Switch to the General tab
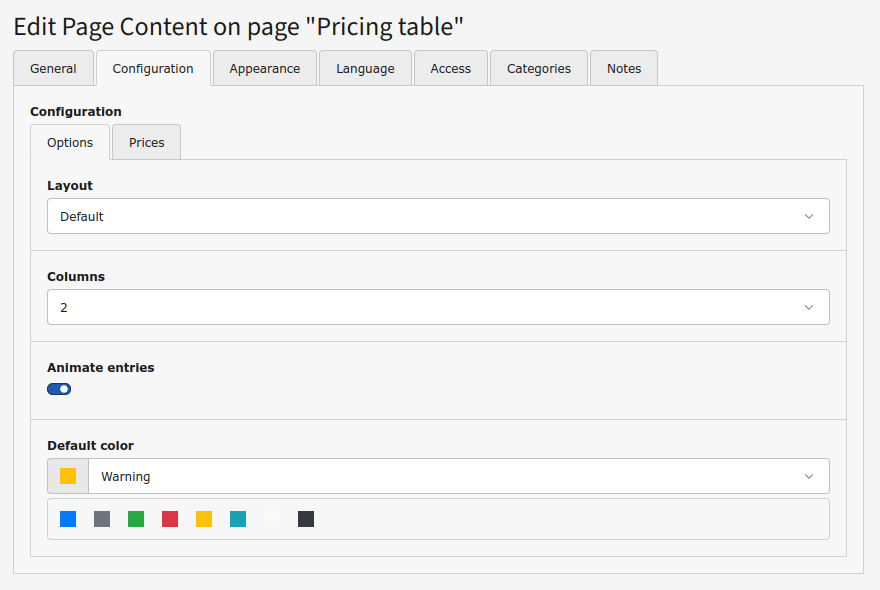 point(53,68)
